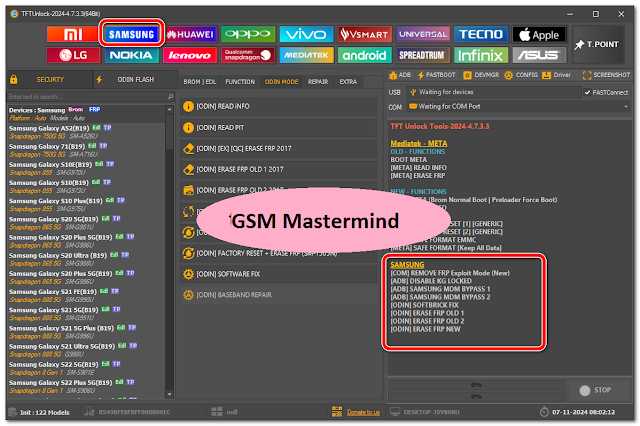Select the Nokia brand icon
This screenshot has width=640, height=426.
coord(131,55)
